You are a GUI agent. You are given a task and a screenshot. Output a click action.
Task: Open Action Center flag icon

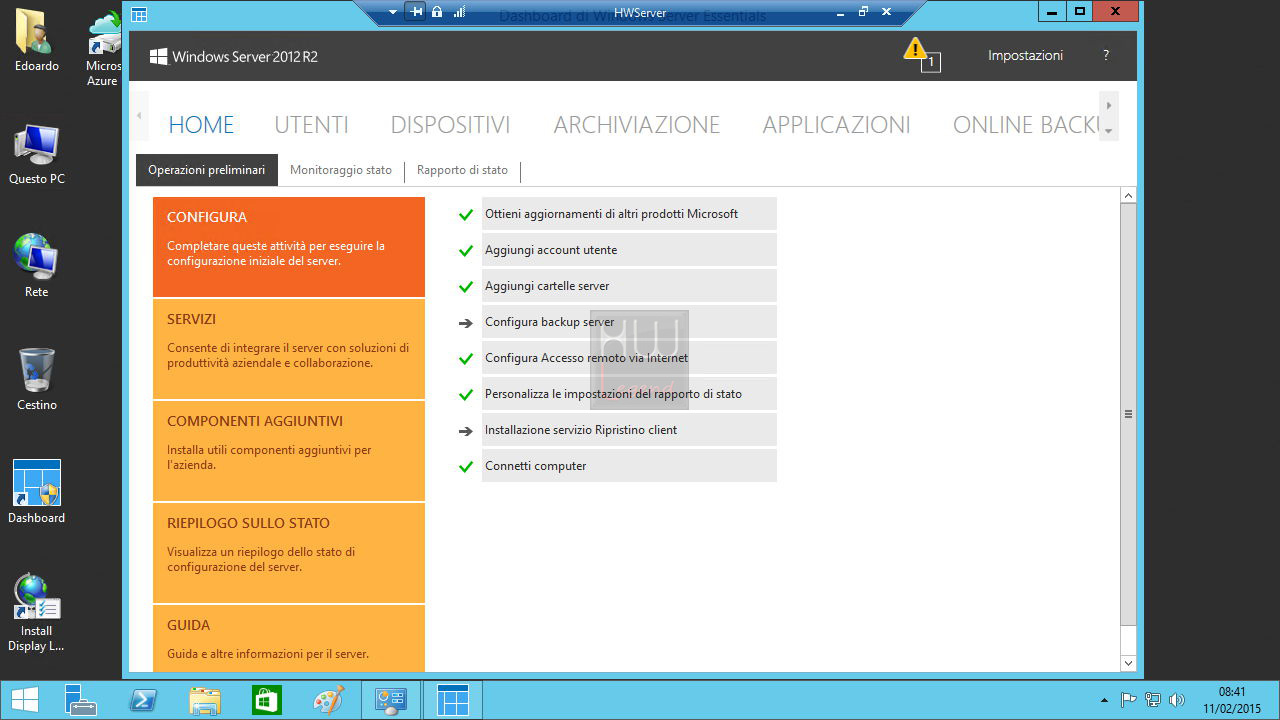click(1128, 700)
